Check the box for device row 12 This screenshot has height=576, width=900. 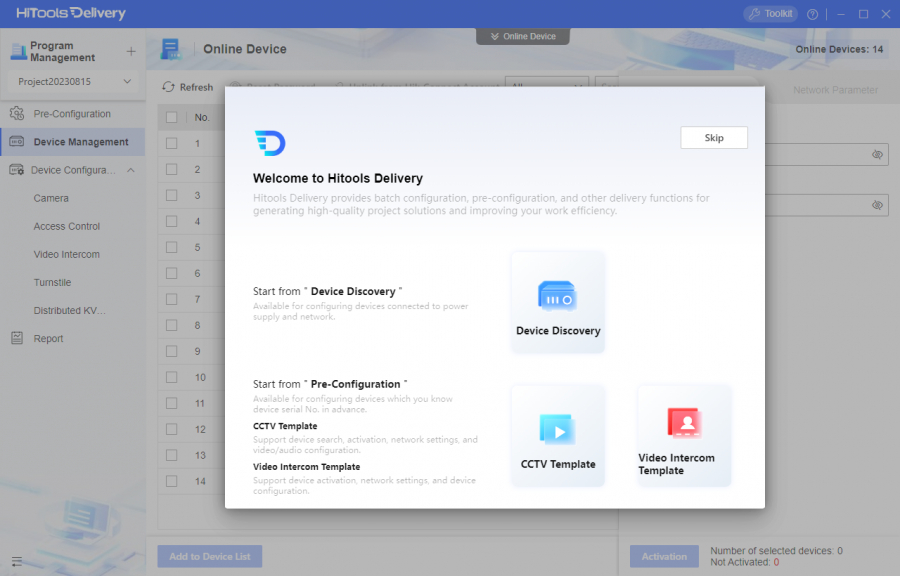point(172,429)
